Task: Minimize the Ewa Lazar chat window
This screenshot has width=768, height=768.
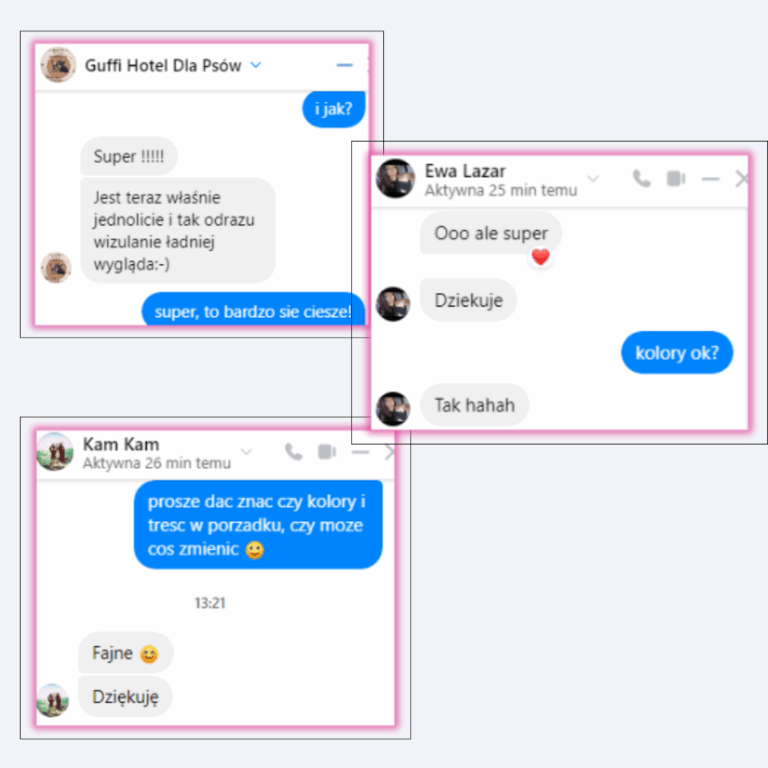Action: tap(710, 179)
